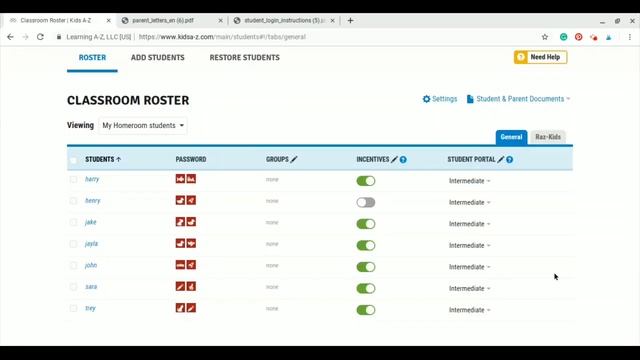The height and width of the screenshot is (360, 640).
Task: Close the Classroom Roster browser tab
Action: tap(109, 20)
